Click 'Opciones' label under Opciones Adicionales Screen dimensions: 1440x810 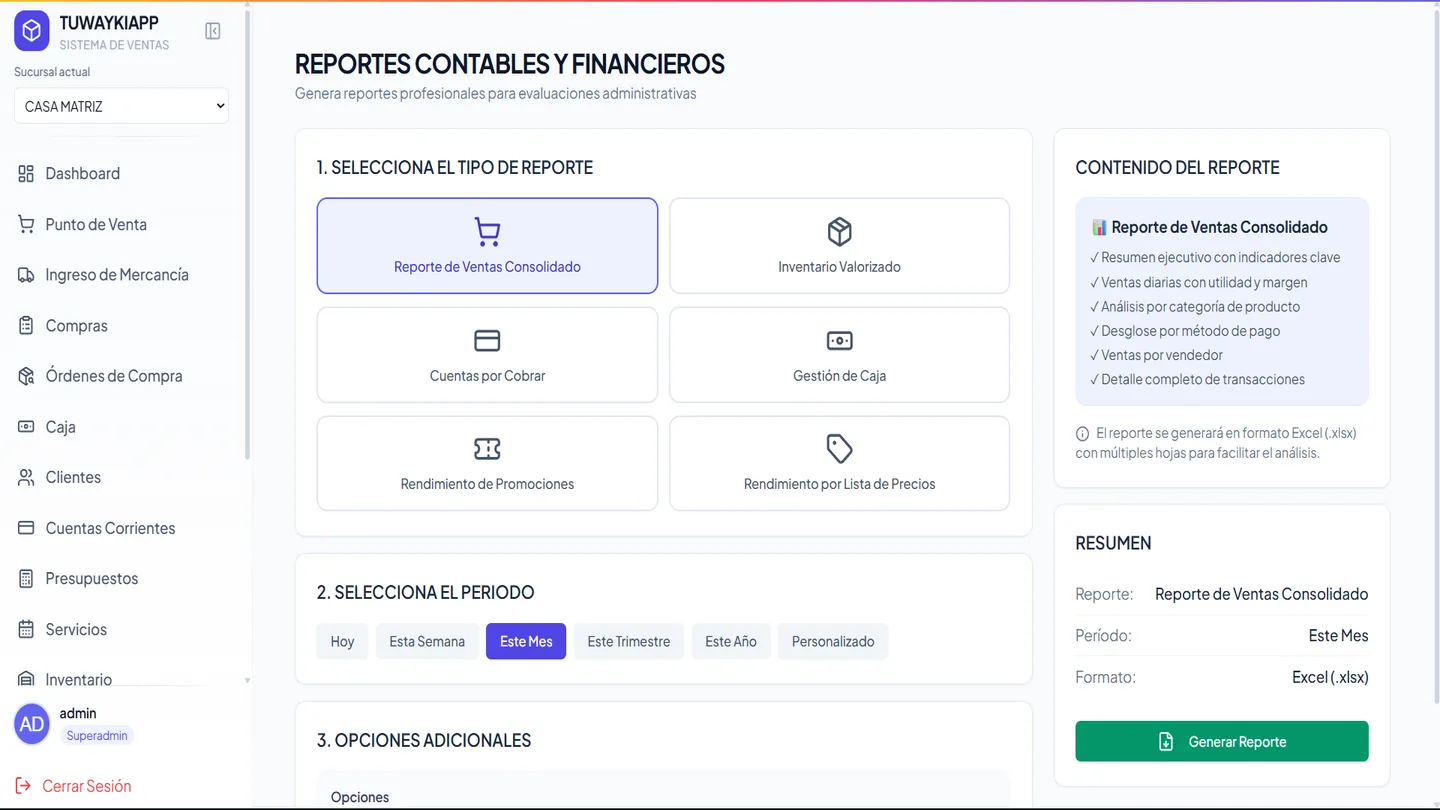(360, 797)
